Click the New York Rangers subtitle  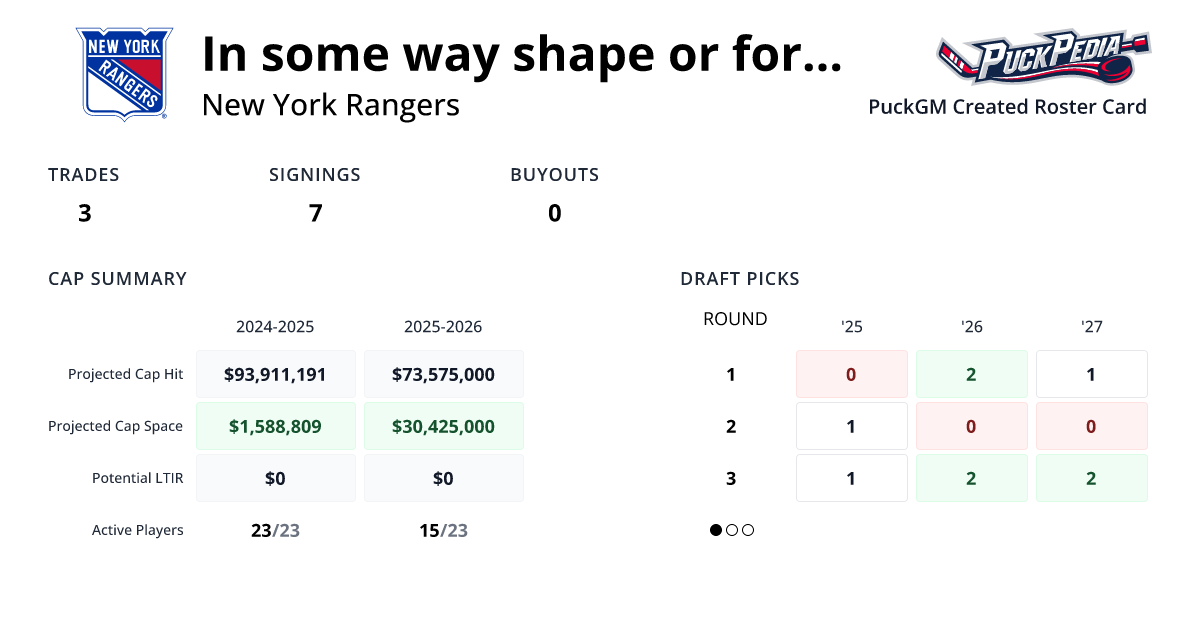(x=331, y=105)
